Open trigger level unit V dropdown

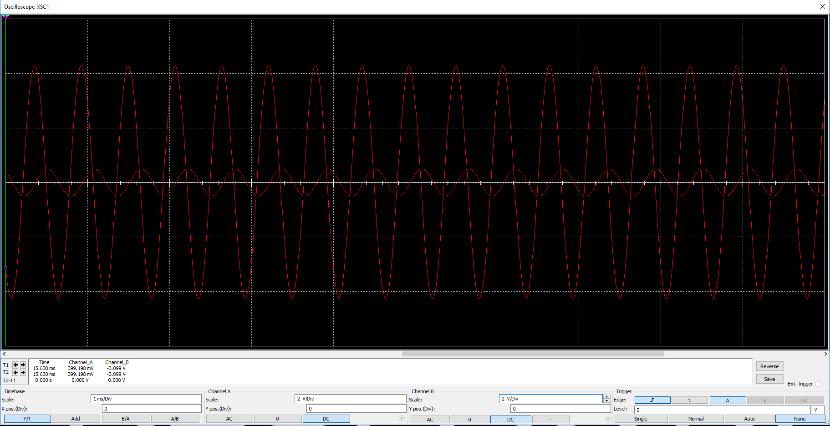[x=817, y=409]
